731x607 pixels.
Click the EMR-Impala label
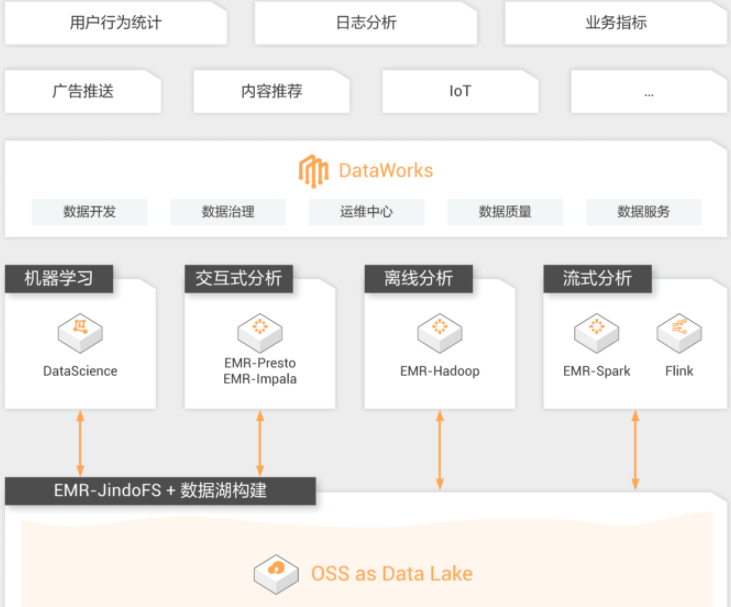point(260,379)
